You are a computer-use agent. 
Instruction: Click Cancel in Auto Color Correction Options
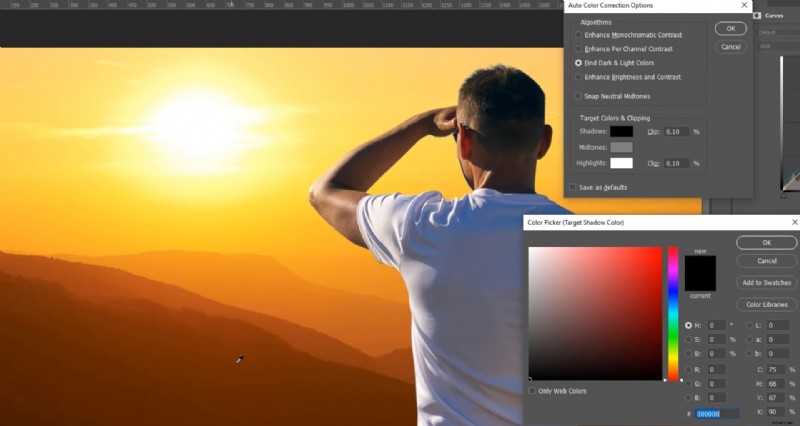point(731,46)
